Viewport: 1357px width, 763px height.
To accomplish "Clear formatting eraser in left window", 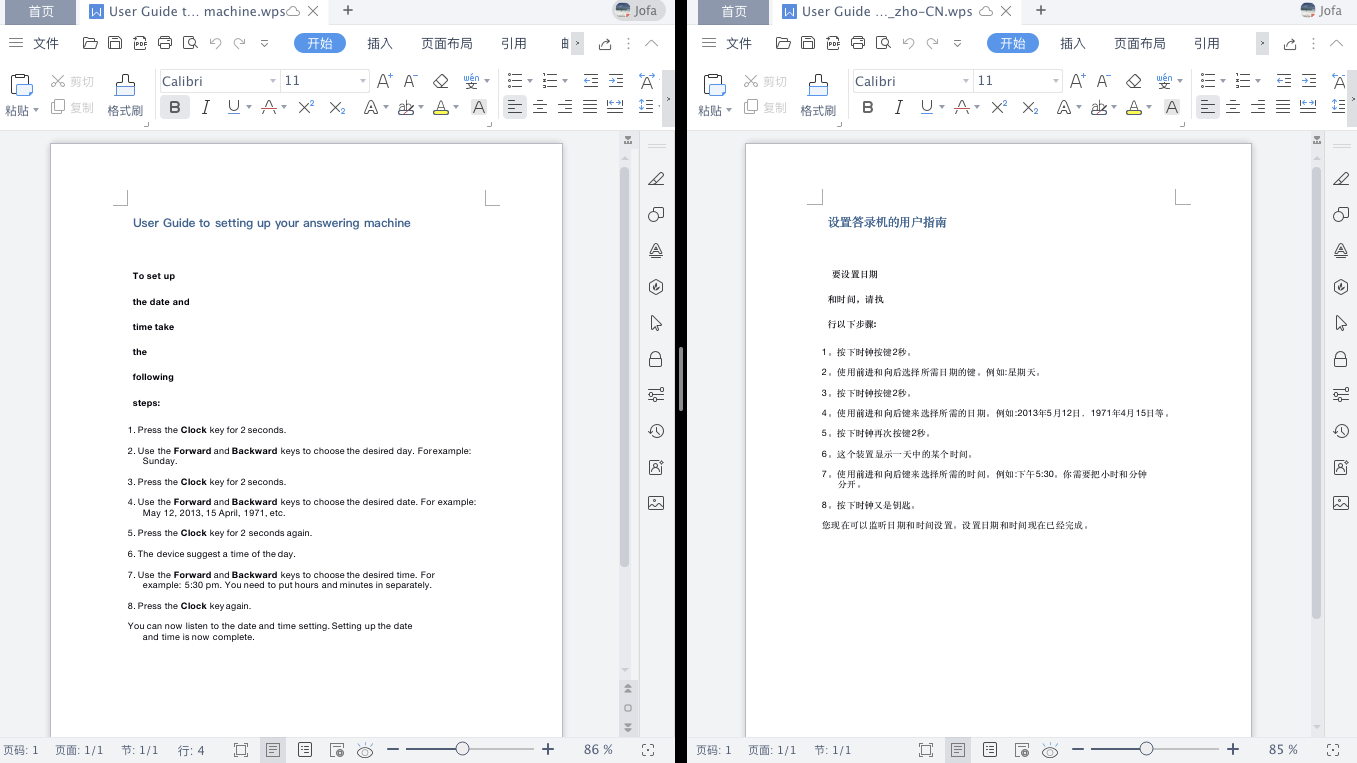I will (440, 81).
